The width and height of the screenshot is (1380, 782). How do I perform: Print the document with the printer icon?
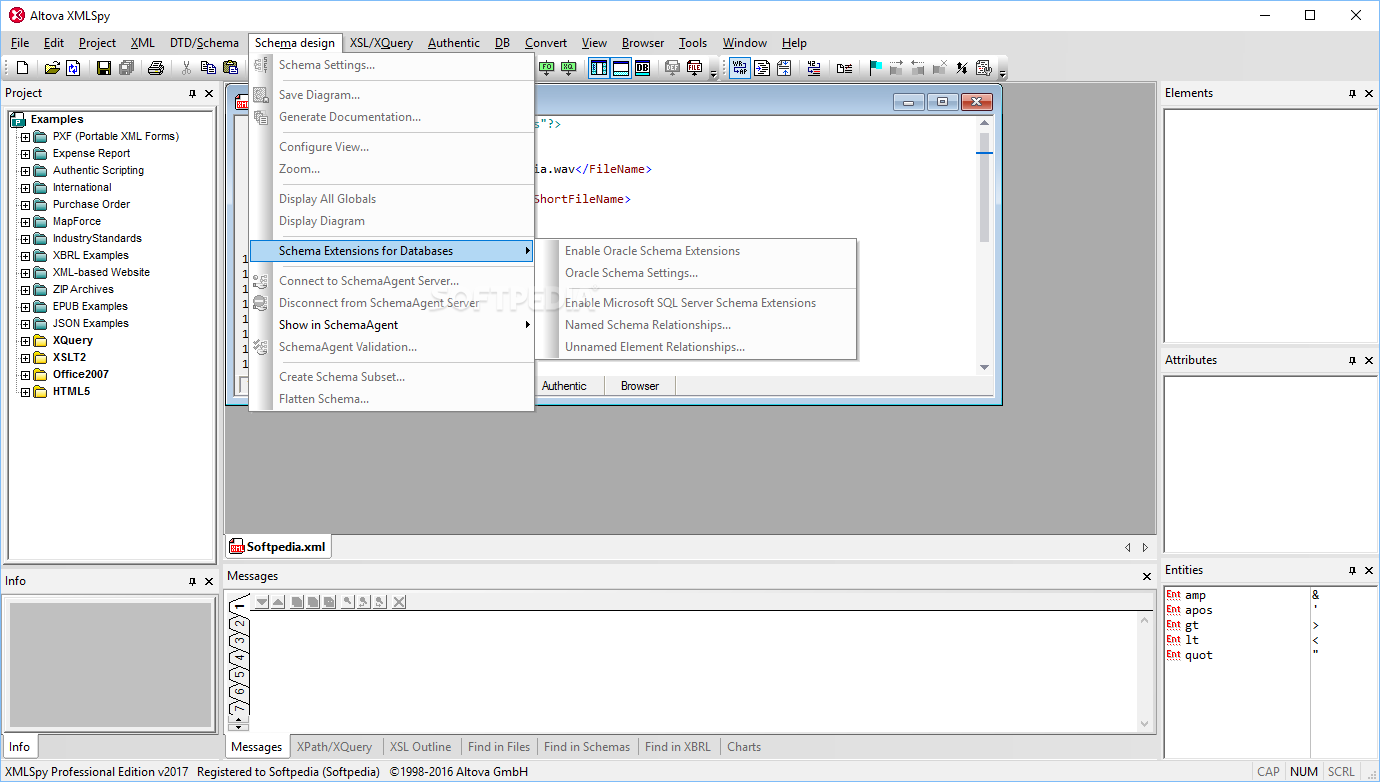(156, 68)
